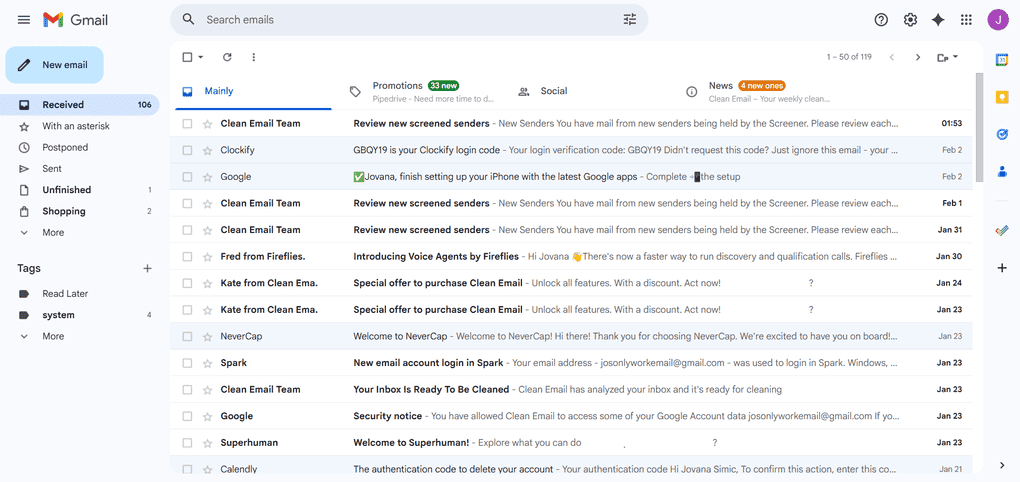Open Contacts side panel
Viewport: 1020px width, 482px height.
(1002, 172)
